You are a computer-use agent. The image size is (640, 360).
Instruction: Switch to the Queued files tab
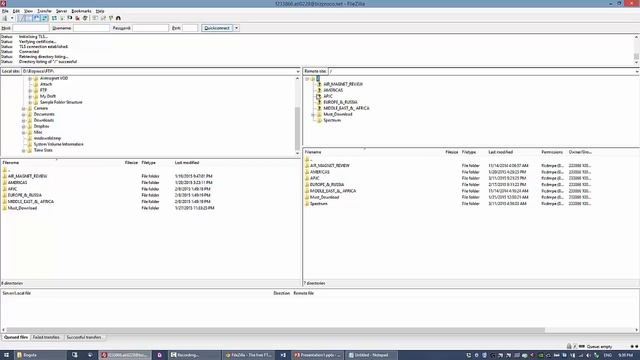coord(16,338)
